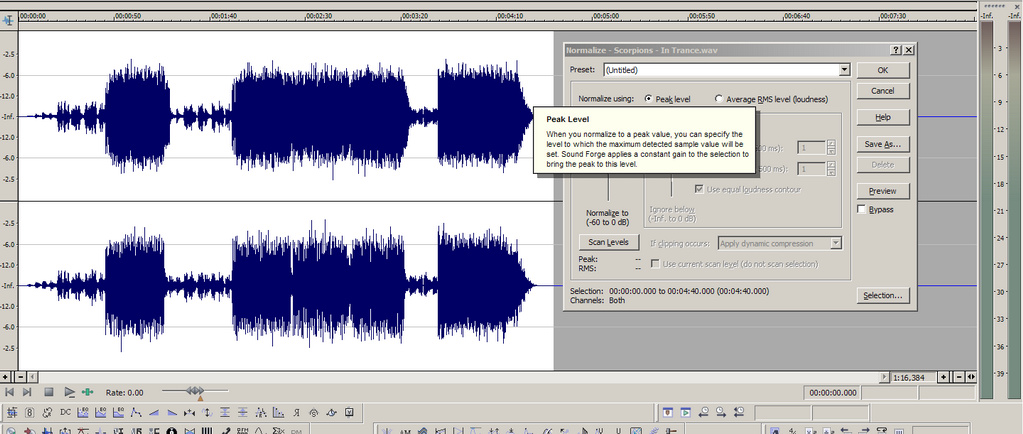
Task: Select Average RMS level (loudness) option
Action: [719, 99]
